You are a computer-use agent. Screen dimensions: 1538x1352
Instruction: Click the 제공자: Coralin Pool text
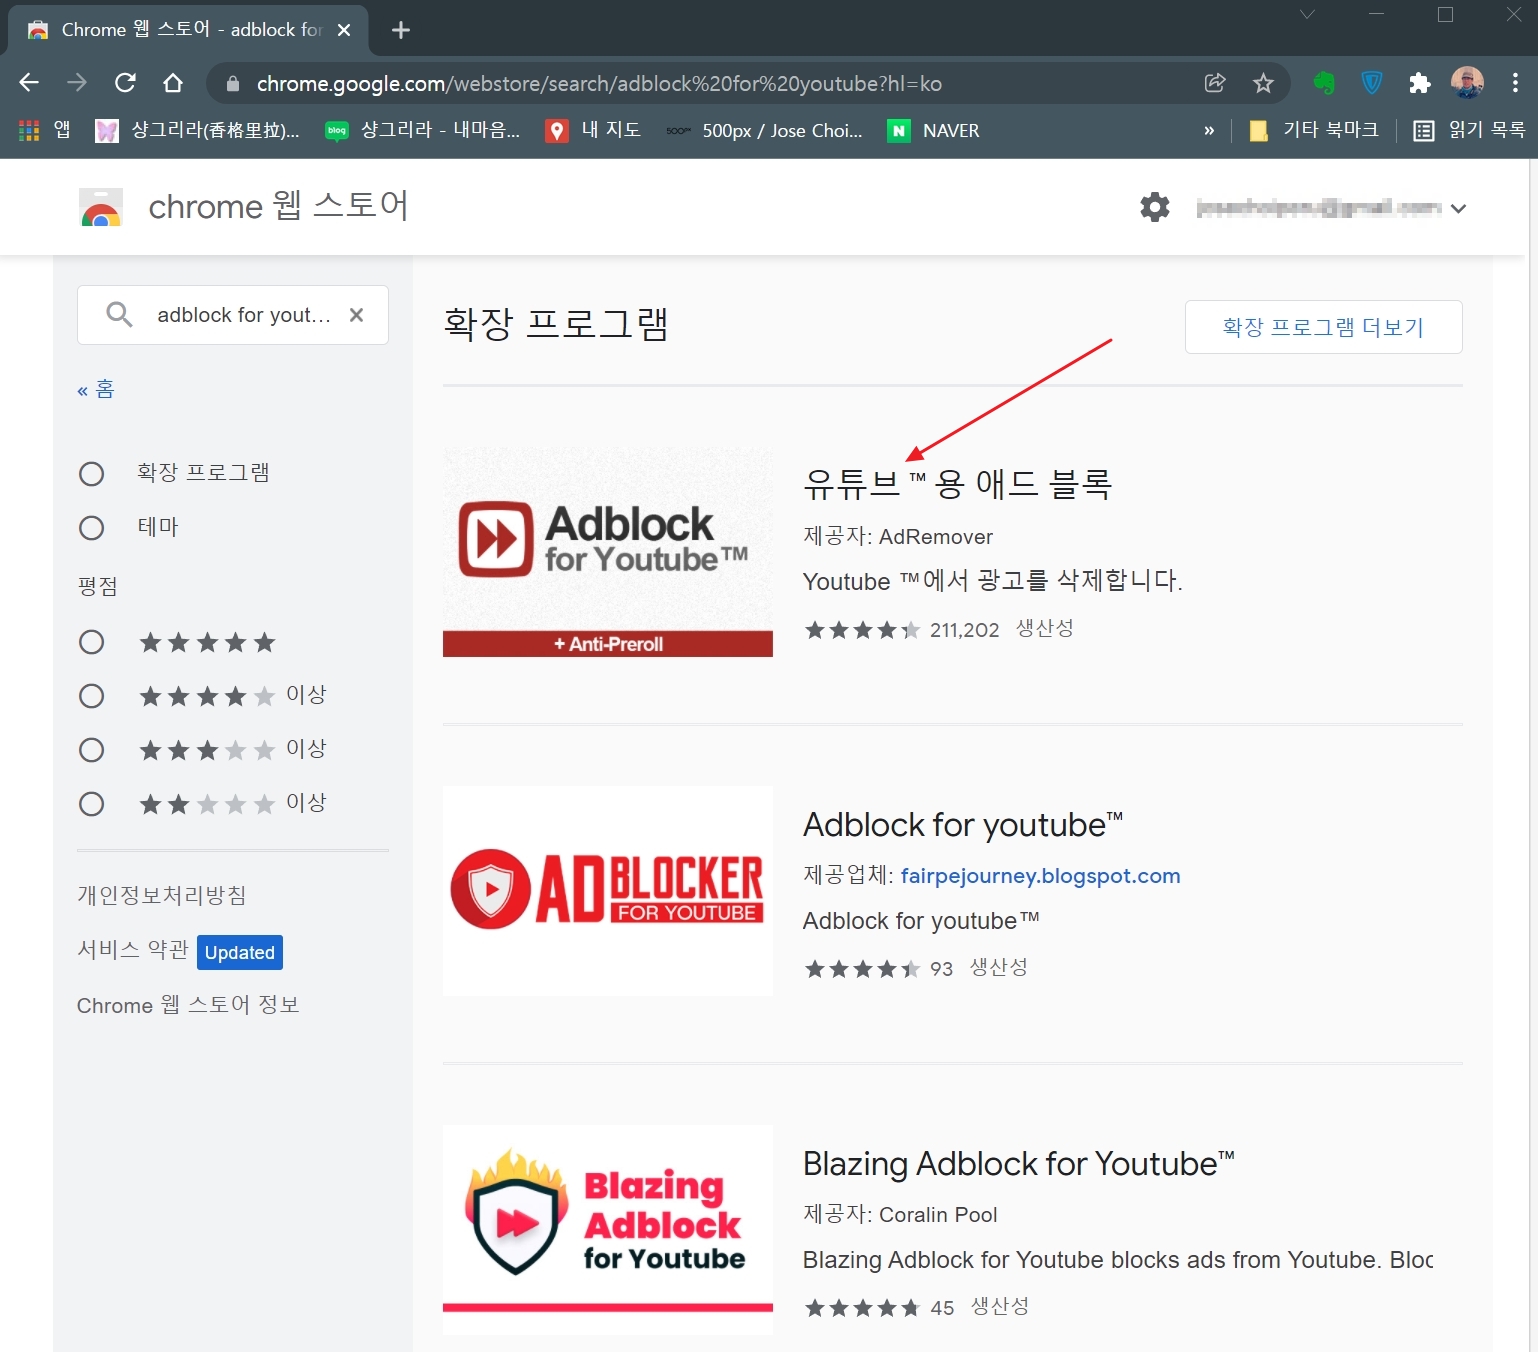900,1215
